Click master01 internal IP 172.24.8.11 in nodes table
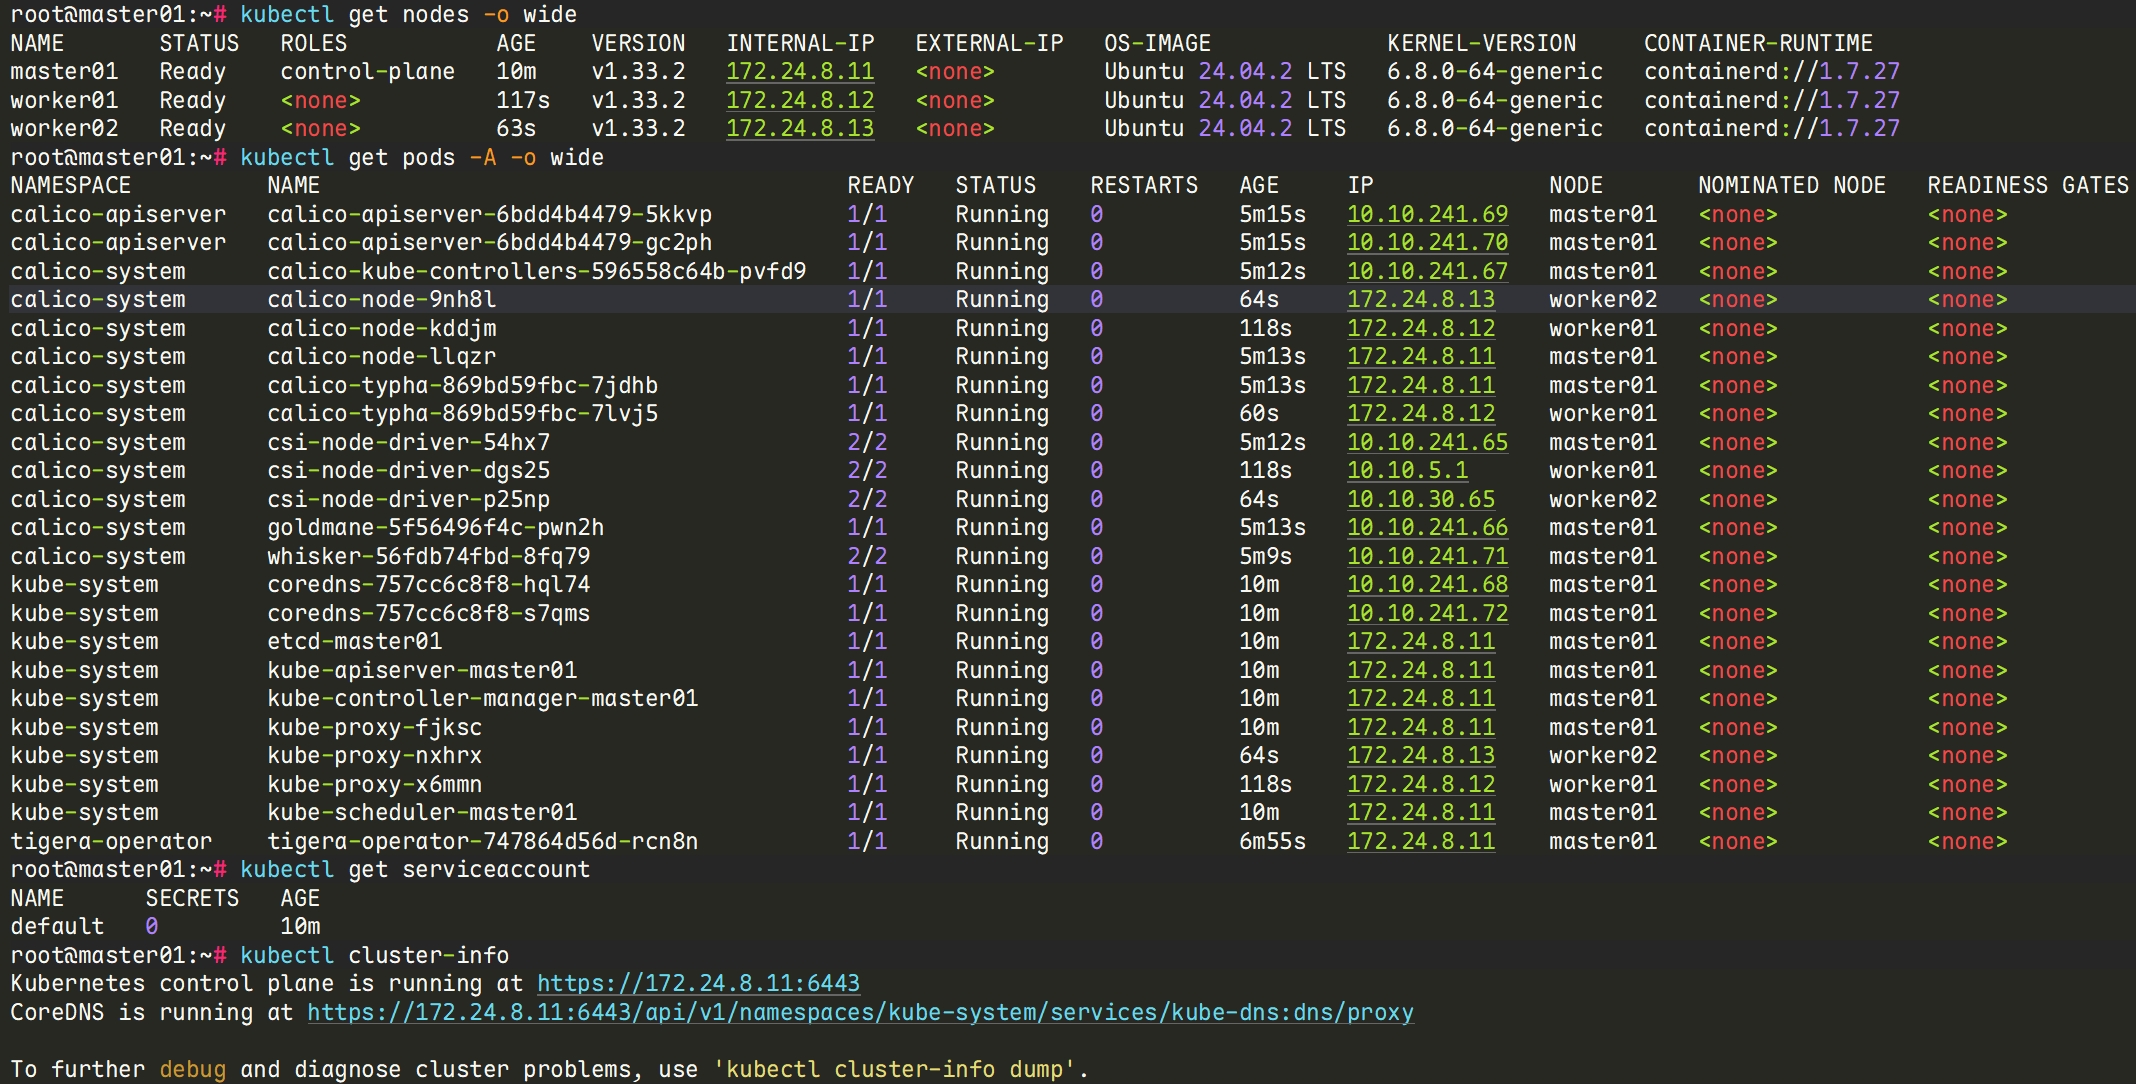Viewport: 2136px width, 1084px height. (799, 72)
